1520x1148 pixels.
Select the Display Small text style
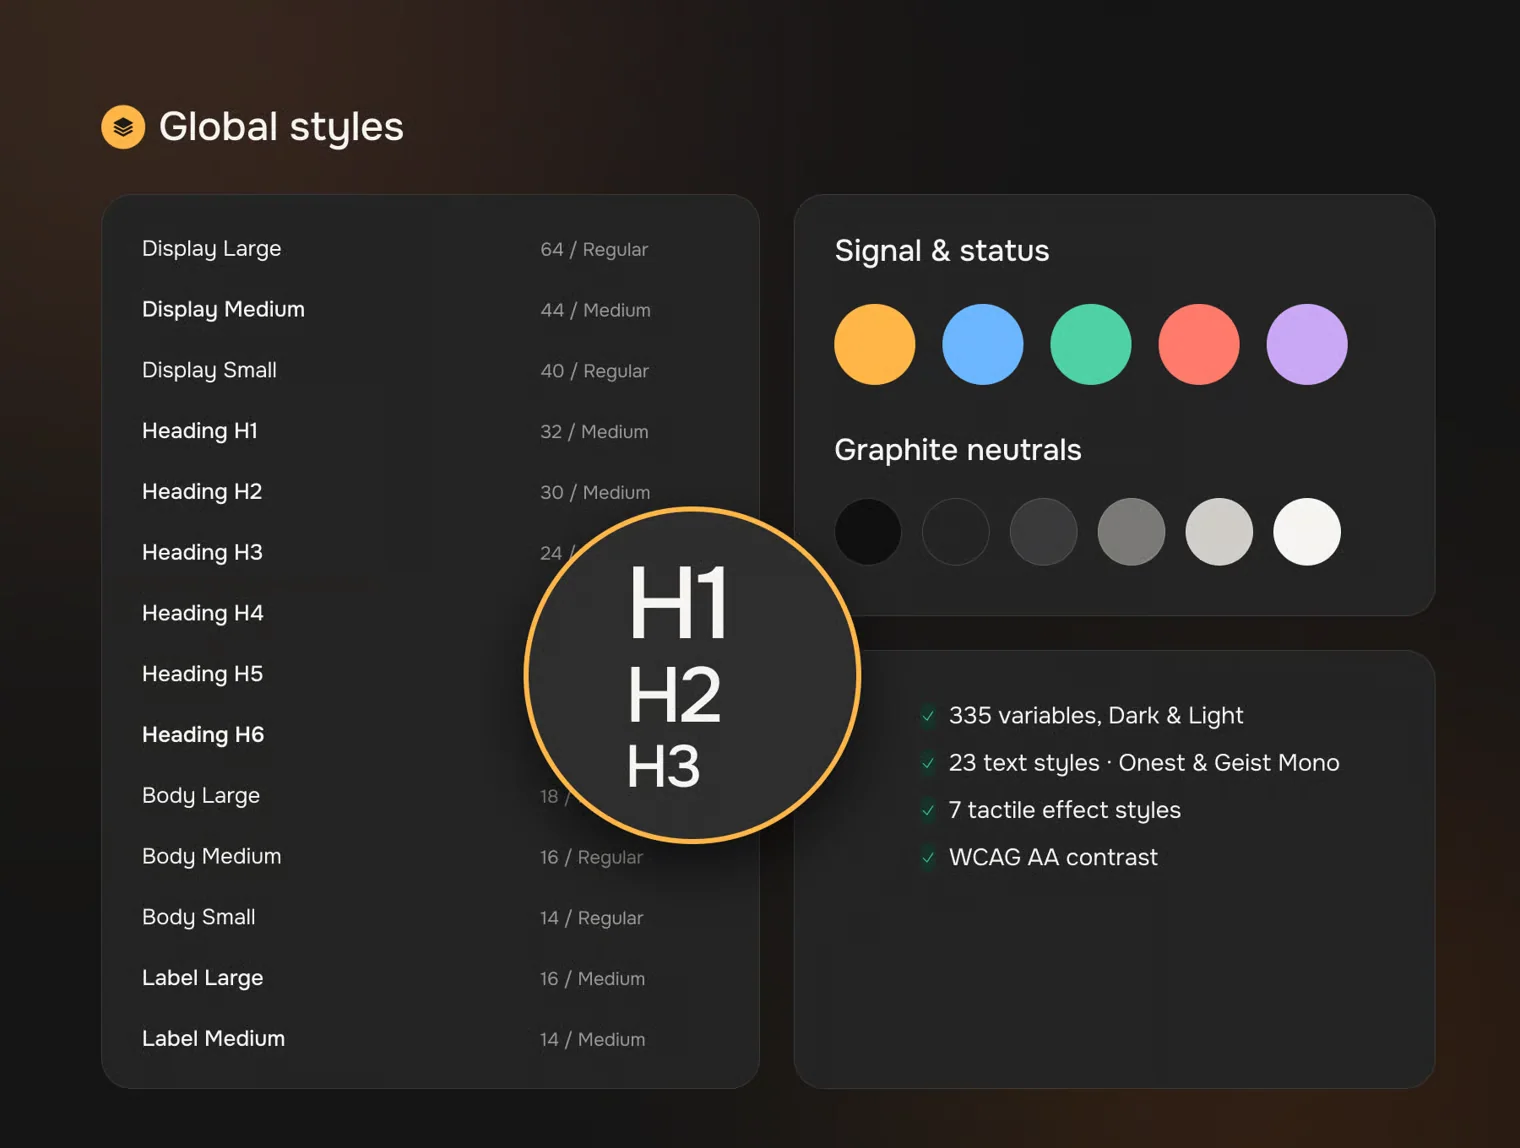[x=209, y=370]
